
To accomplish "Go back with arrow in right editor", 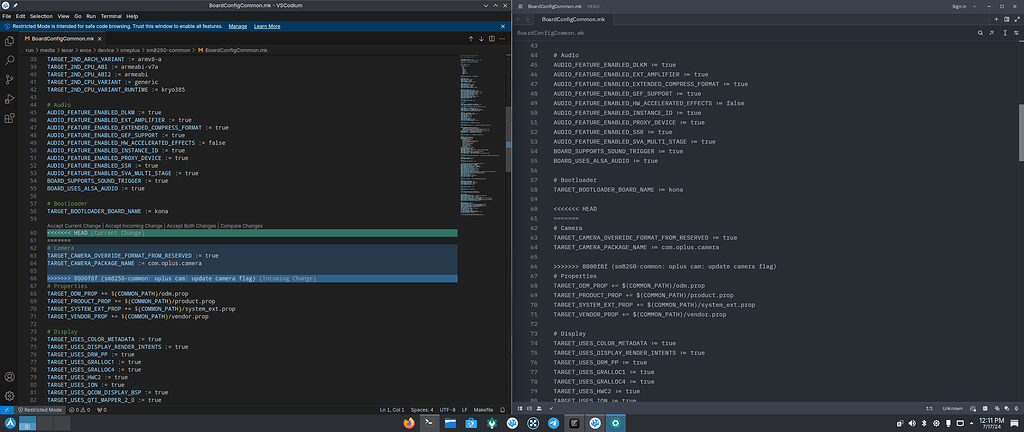I will coord(519,20).
